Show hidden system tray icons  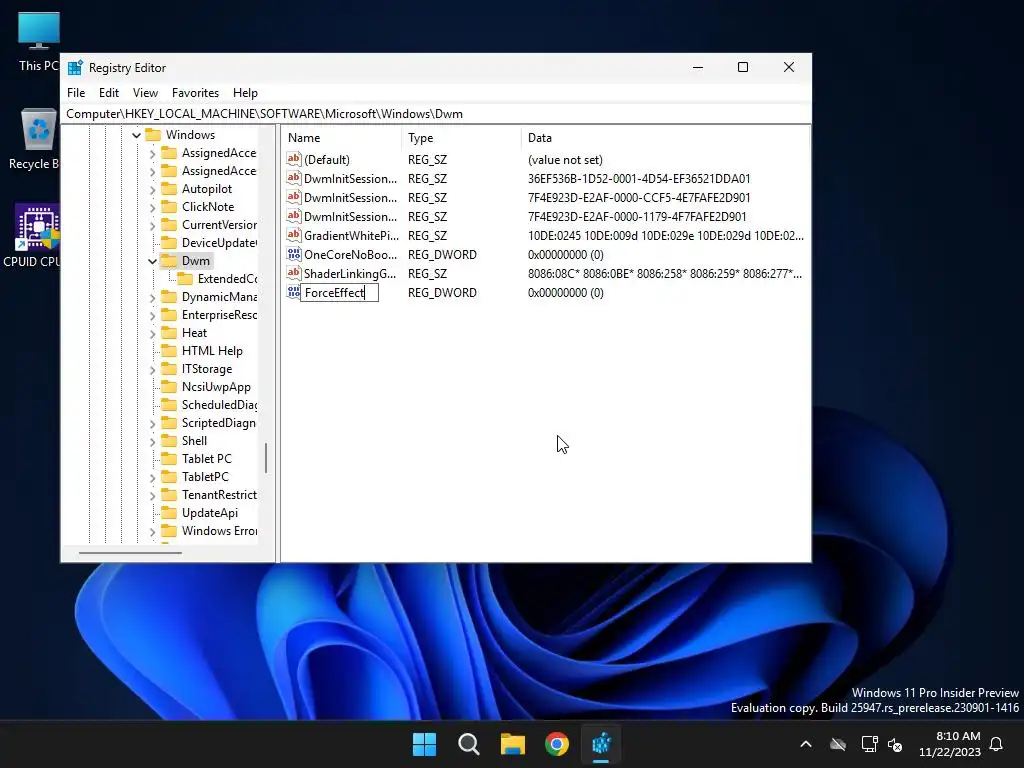click(806, 744)
